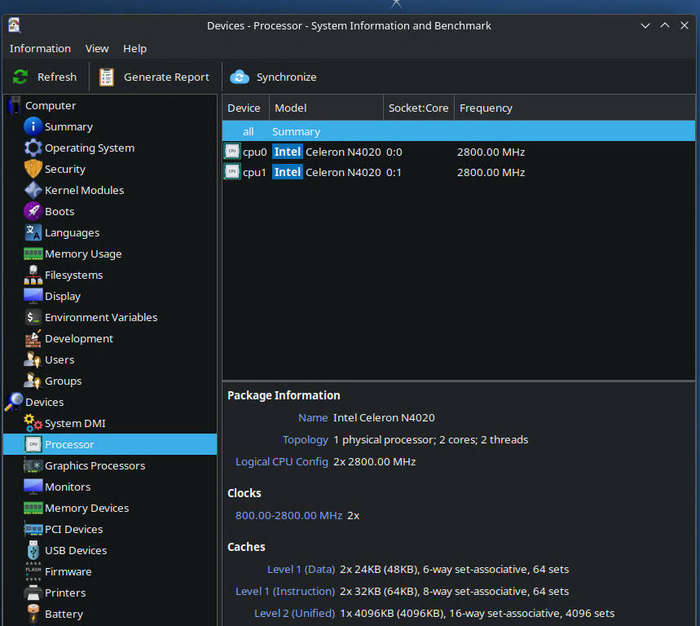
Task: Click the Caches heading
Action: click(246, 547)
